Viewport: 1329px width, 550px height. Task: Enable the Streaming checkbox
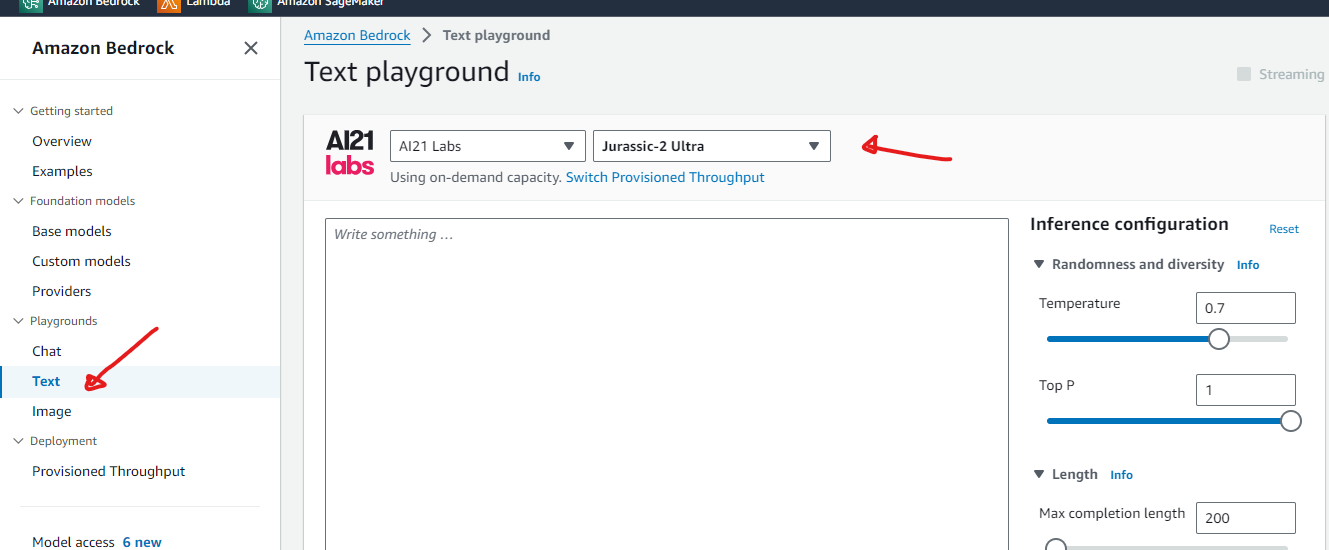pos(1244,74)
